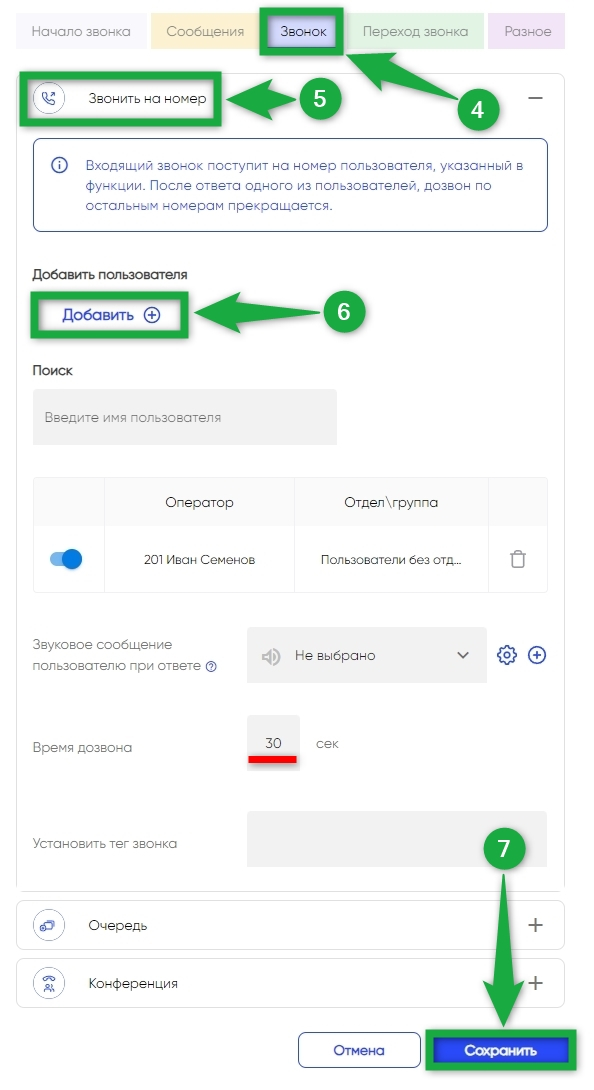Screen dimensions: 594x1090
Task: Switch to the Сообщения tab
Action: click(205, 31)
